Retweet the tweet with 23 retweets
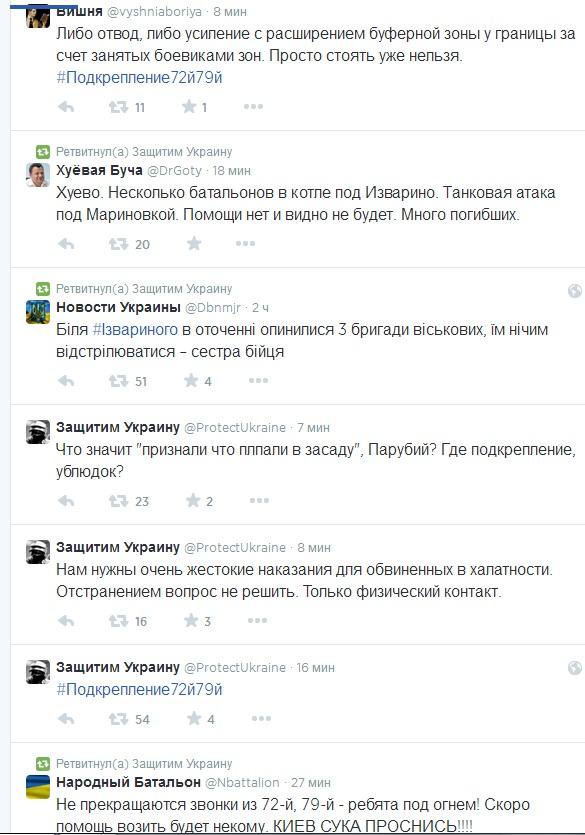The width and height of the screenshot is (585, 835). 118,501
